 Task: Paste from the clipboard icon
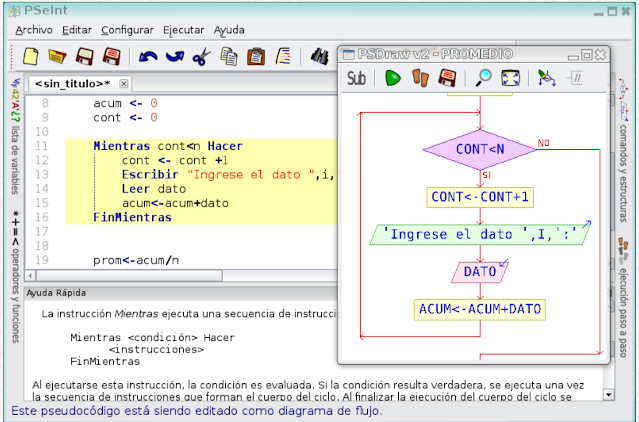256,56
